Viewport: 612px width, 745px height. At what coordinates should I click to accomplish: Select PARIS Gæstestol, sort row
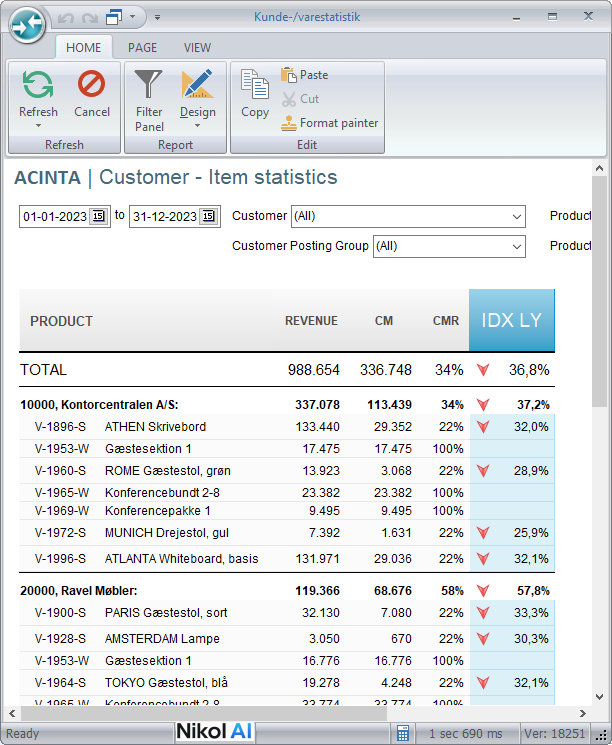point(287,613)
